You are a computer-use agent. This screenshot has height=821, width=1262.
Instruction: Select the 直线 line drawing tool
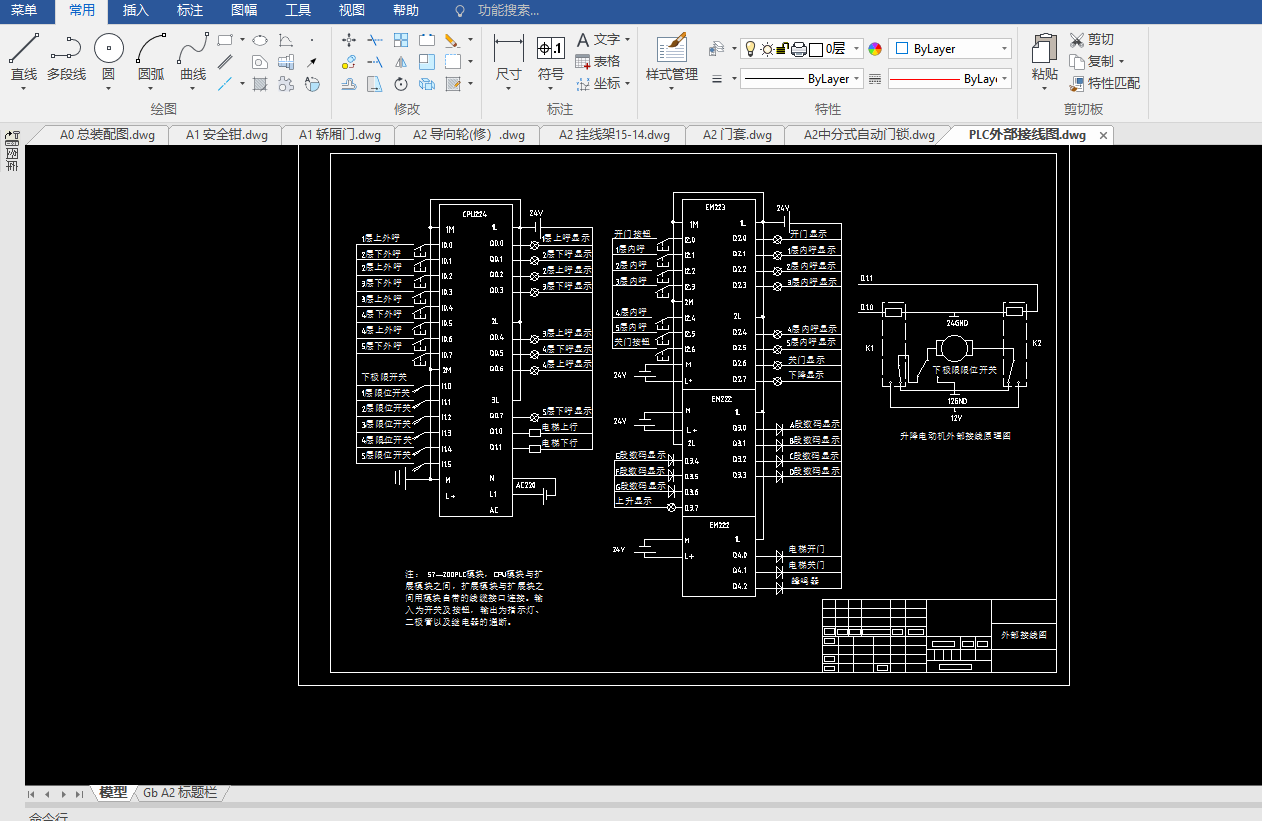click(x=24, y=58)
